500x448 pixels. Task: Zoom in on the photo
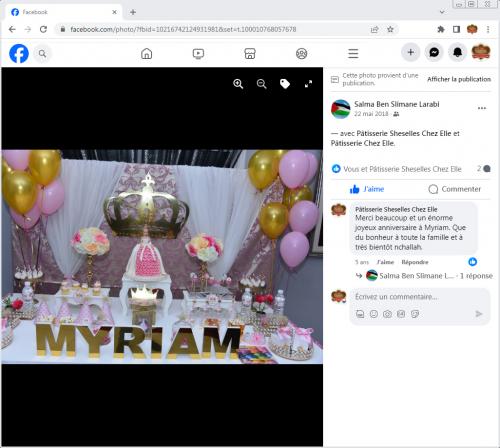pos(238,84)
